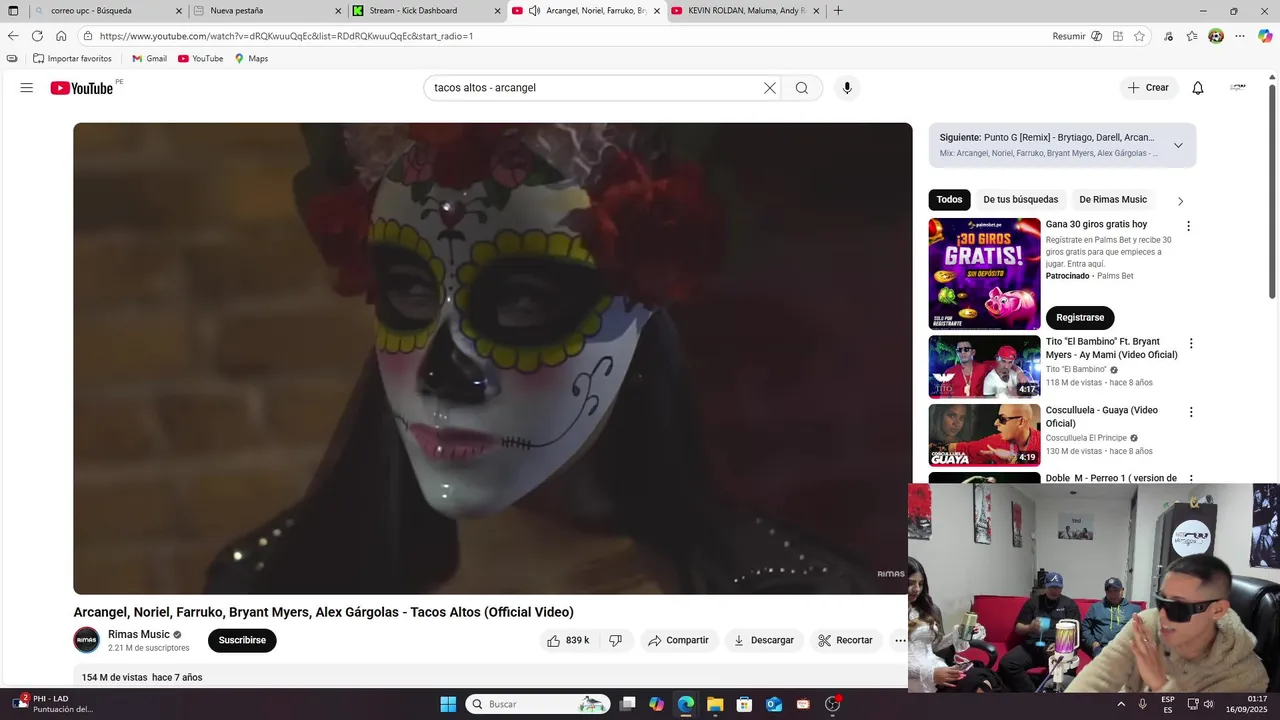Switch to the KEVIN ROLDAN, Maluma tab
The height and width of the screenshot is (720, 1280).
745,11
